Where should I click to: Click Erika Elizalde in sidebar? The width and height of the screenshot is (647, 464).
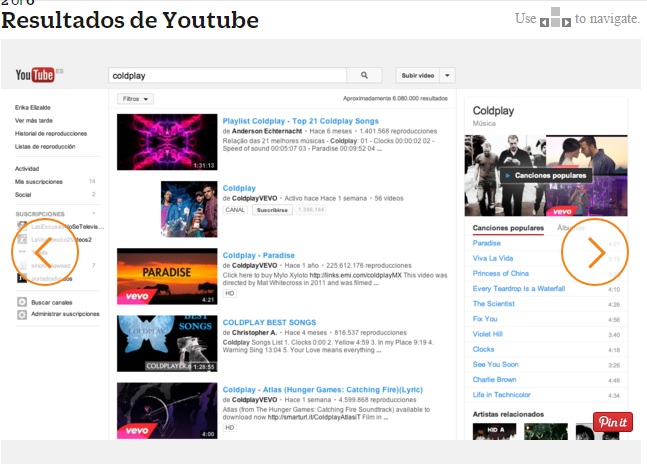point(33,108)
